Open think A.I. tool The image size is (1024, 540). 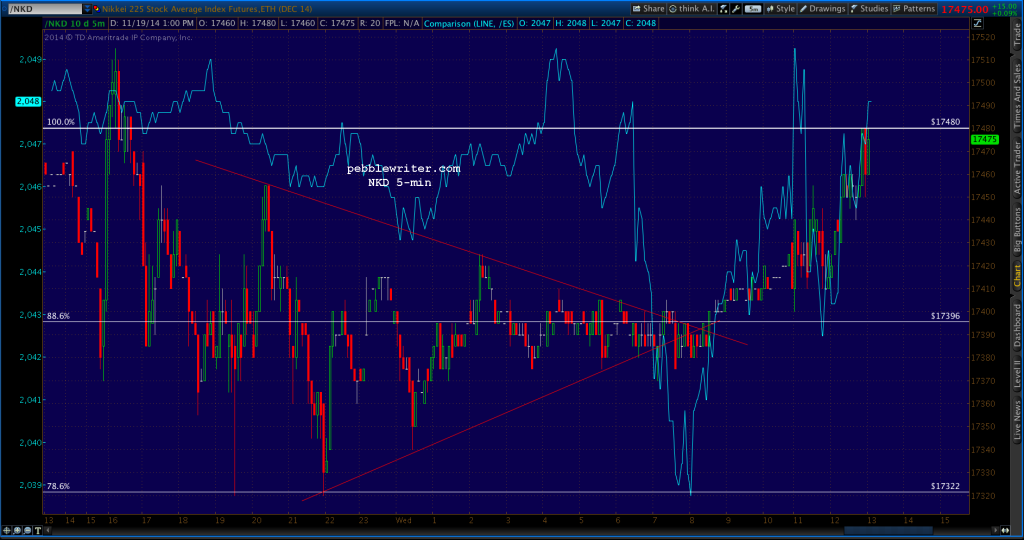tap(692, 9)
